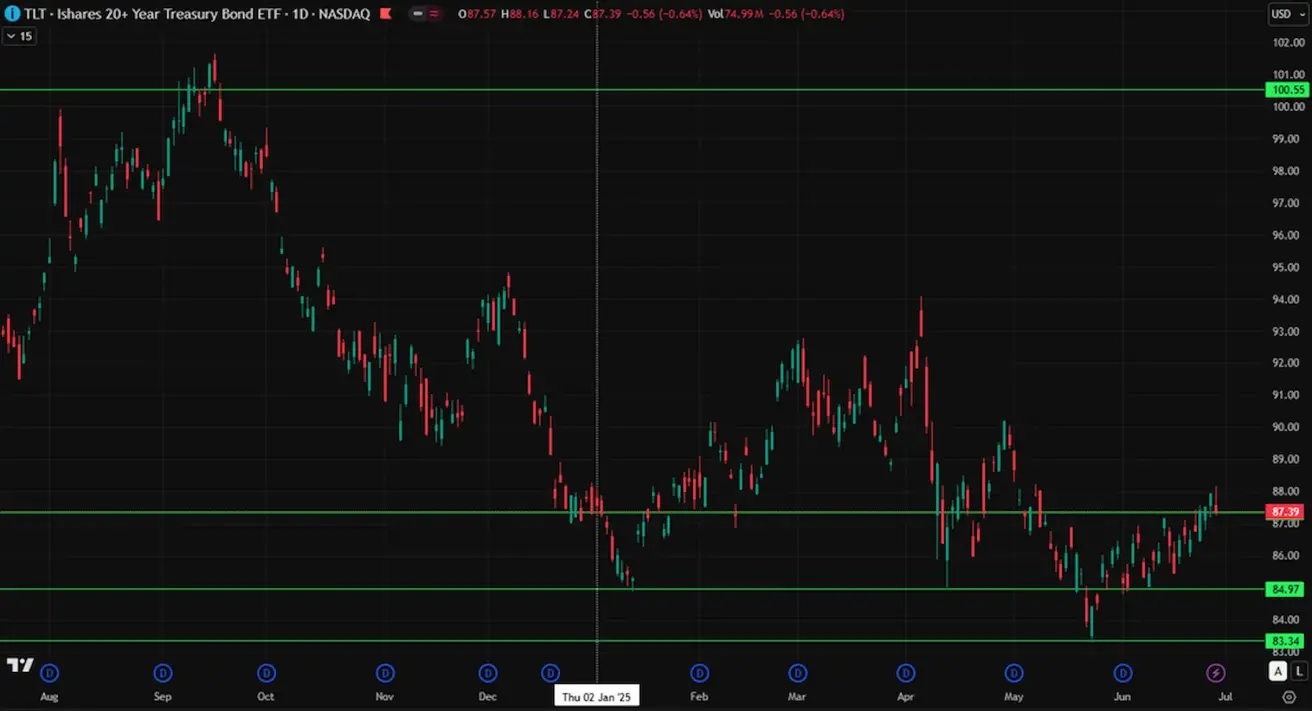
Task: Click the low value L87.24
Action: [x=562, y=14]
